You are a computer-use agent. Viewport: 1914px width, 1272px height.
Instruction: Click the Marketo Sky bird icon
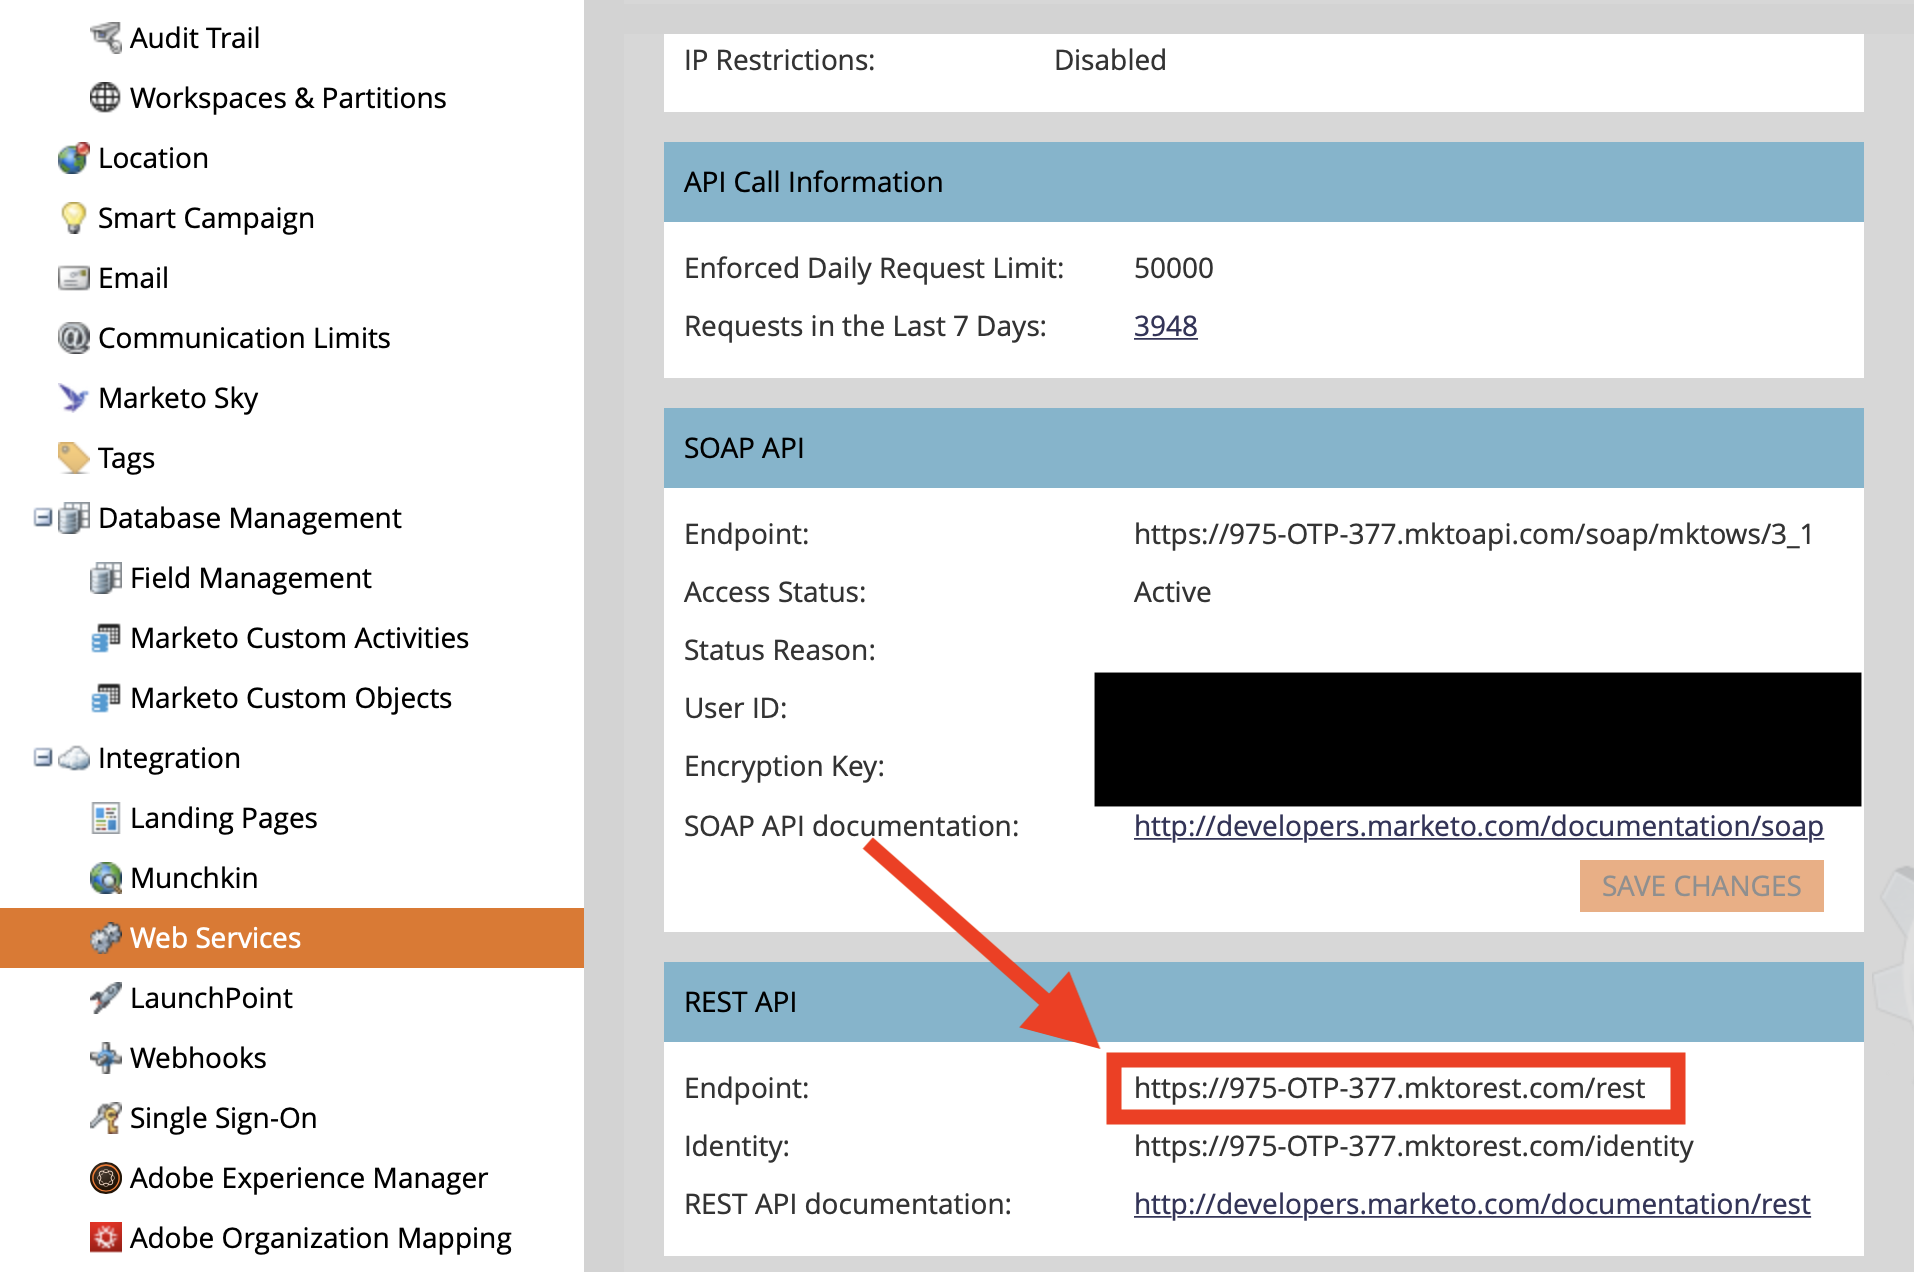[x=73, y=398]
